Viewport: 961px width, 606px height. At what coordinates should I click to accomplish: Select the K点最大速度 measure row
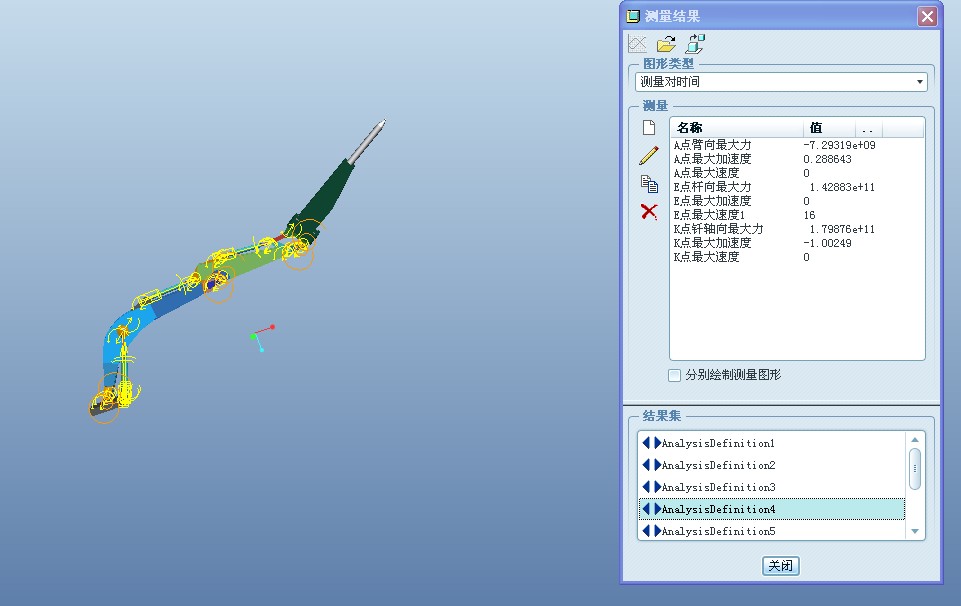(x=797, y=257)
